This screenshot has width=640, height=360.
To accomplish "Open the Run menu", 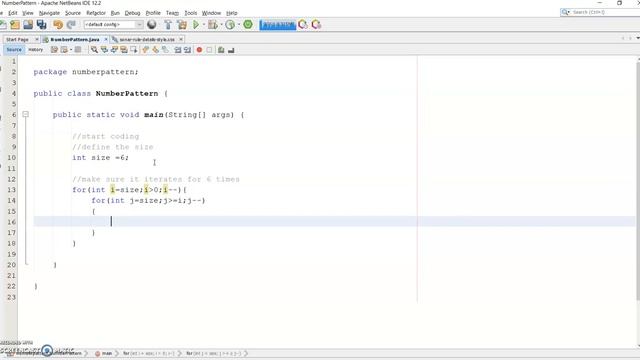I will point(115,13).
